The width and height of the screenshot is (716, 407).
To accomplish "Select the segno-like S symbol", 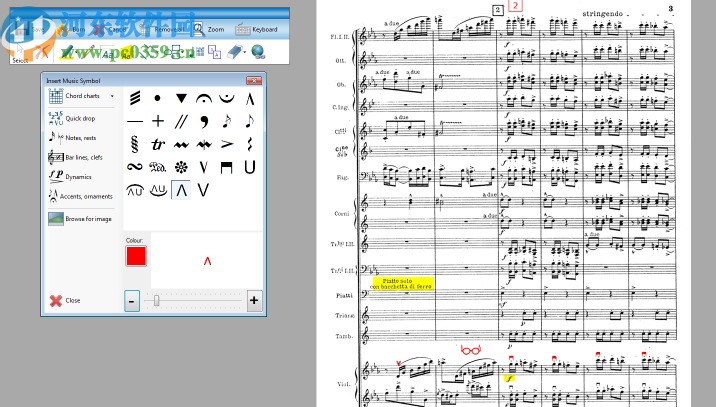I will [135, 144].
